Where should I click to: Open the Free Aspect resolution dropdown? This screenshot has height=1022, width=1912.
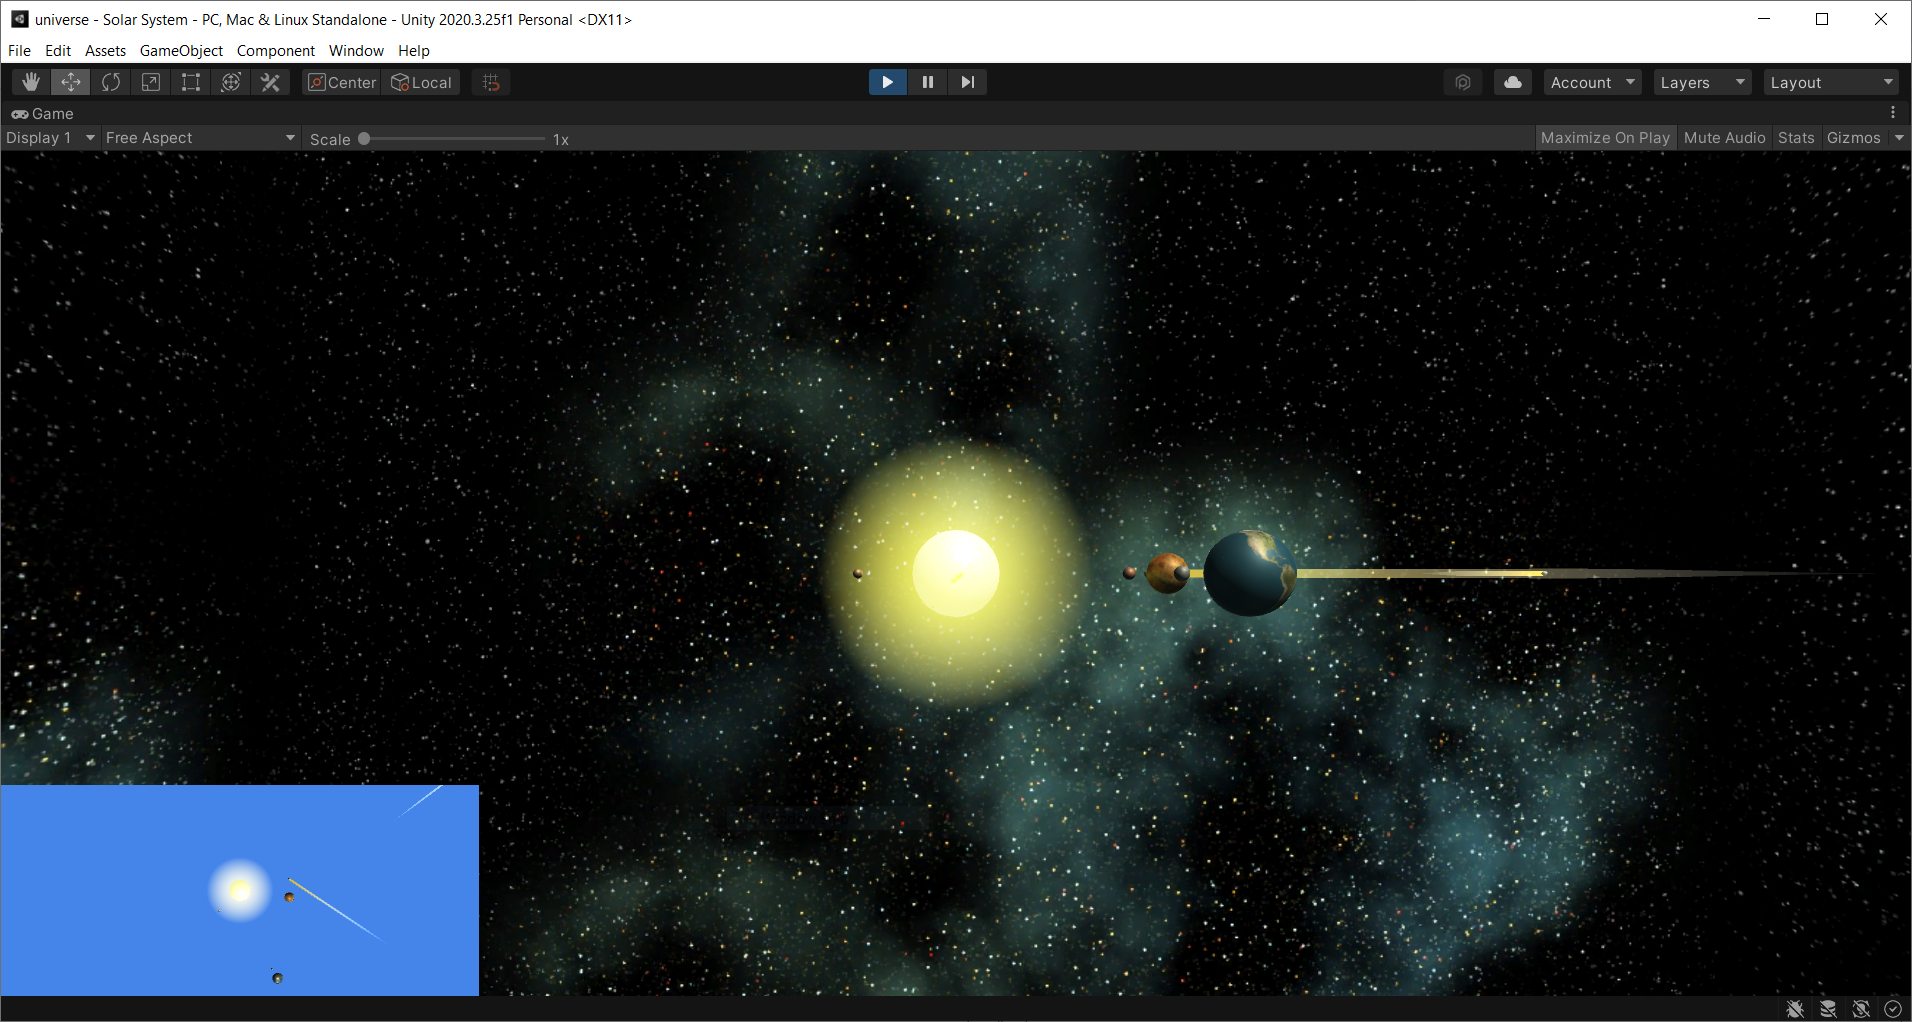click(199, 137)
